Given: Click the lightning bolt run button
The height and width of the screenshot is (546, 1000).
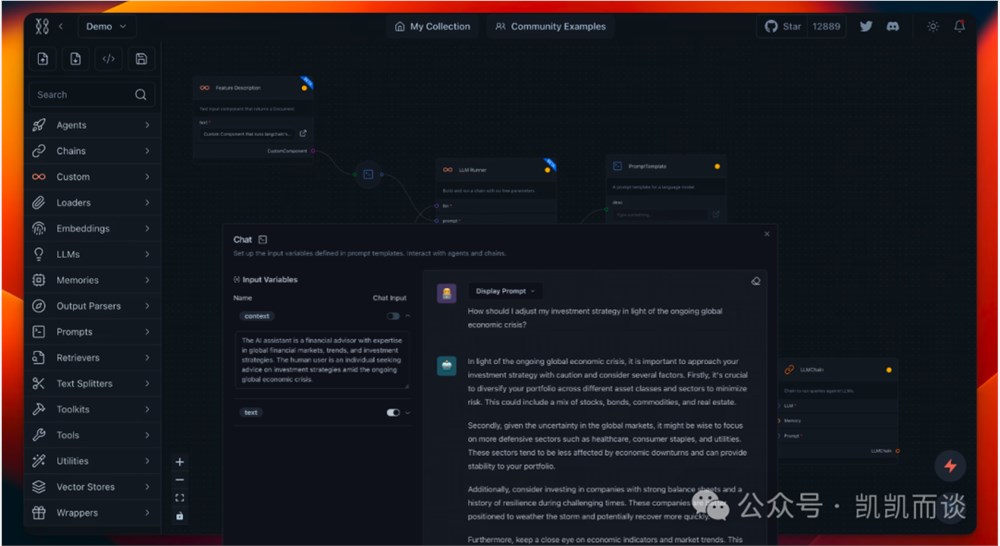Looking at the screenshot, I should point(950,466).
